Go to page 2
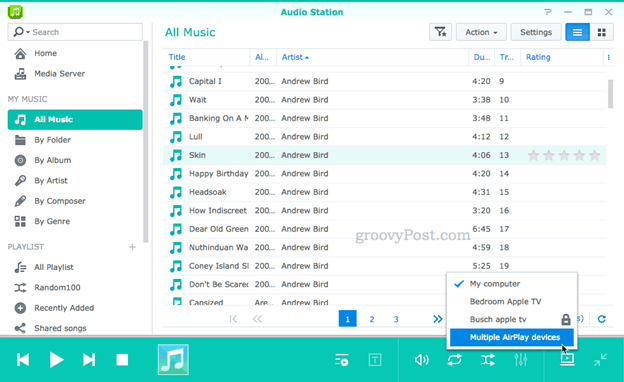Image resolution: width=624 pixels, height=382 pixels. tap(372, 319)
